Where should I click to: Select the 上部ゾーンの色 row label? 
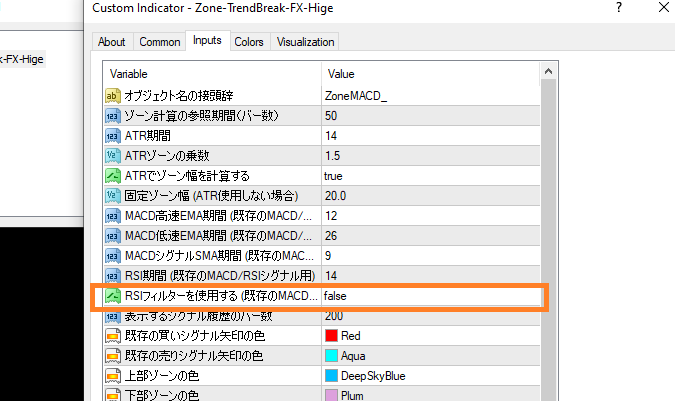point(162,376)
